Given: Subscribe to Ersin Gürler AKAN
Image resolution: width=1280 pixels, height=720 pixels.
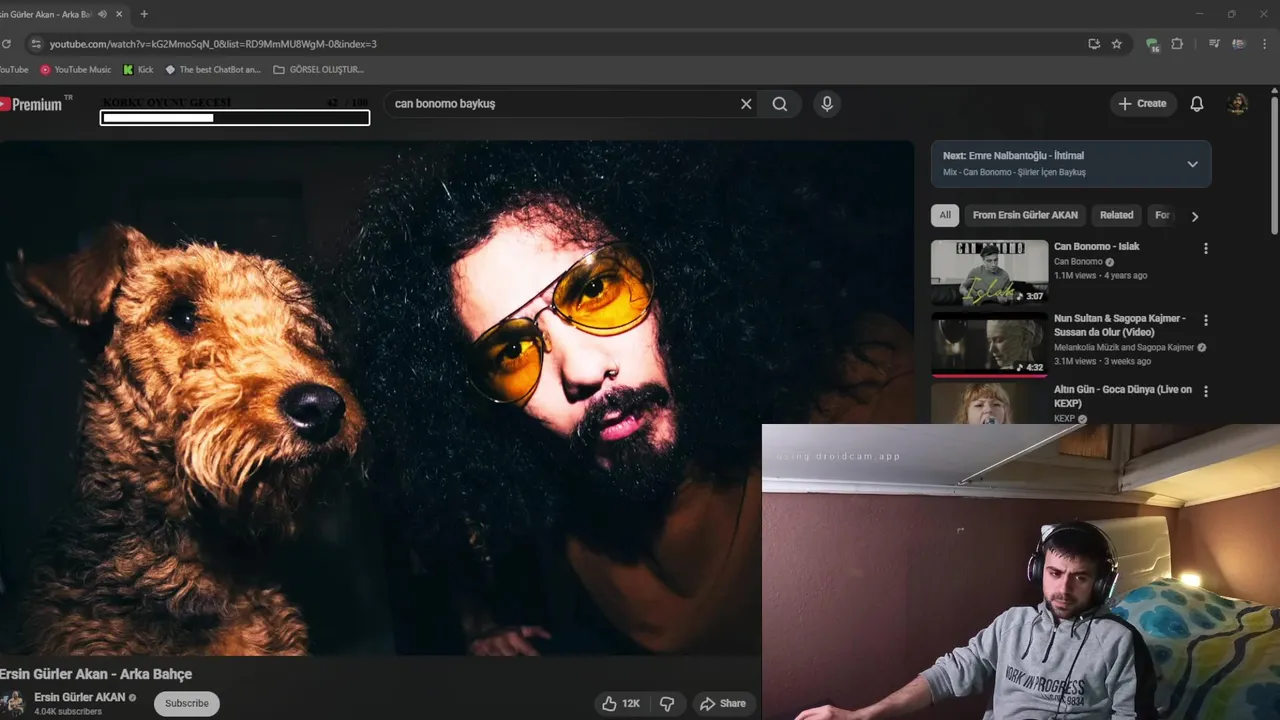Looking at the screenshot, I should pyautogui.click(x=187, y=703).
